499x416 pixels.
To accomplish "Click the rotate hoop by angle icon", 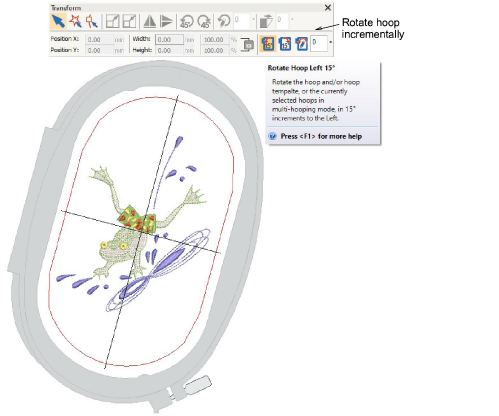I will click(x=302, y=44).
